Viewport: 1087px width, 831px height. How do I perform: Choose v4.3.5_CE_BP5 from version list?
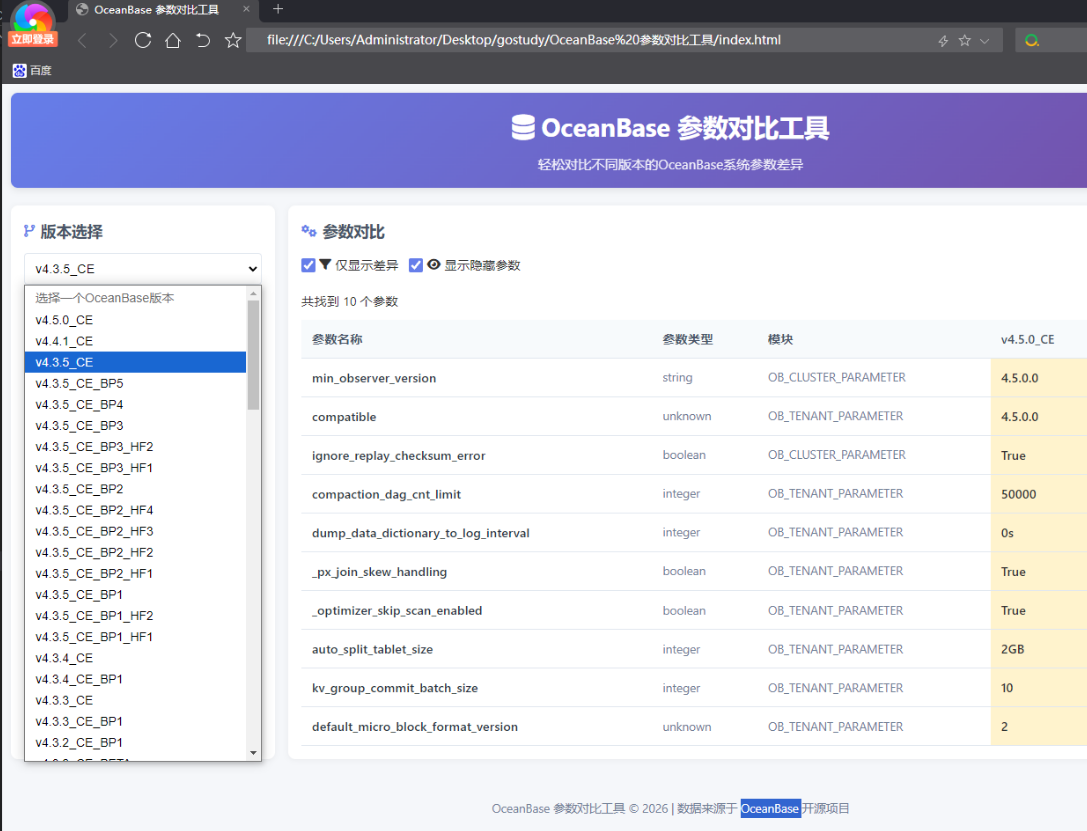click(x=135, y=383)
